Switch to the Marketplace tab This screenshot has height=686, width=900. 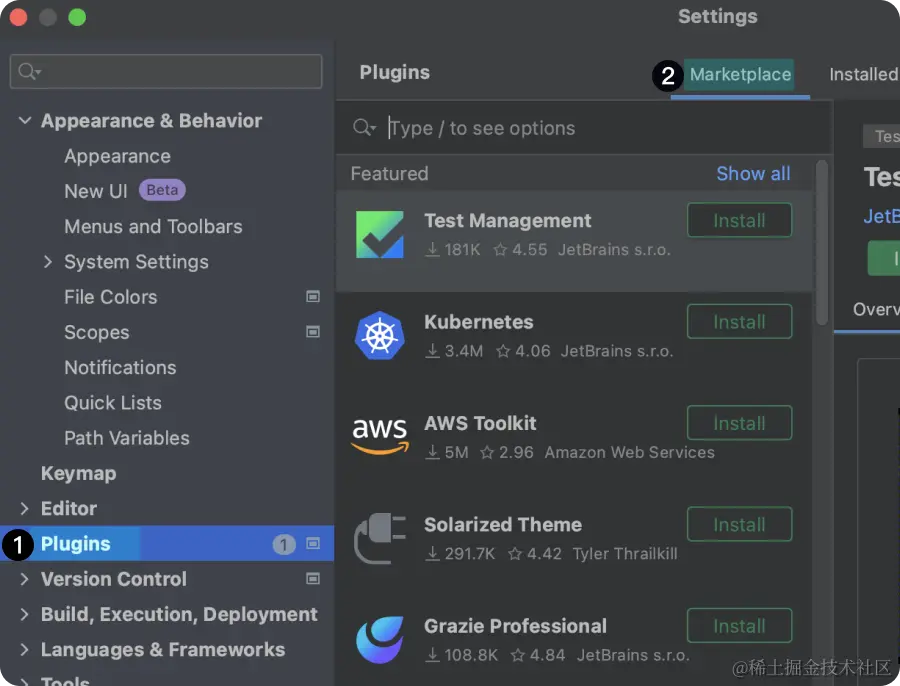tap(740, 75)
